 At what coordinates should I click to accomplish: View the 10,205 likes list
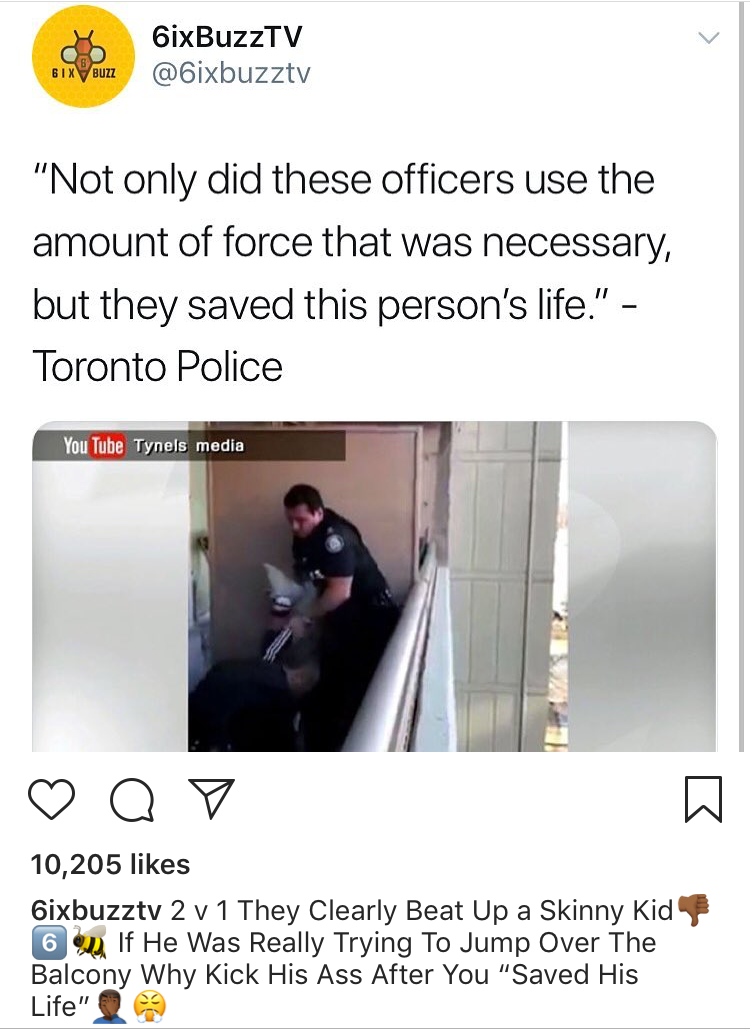coord(110,864)
